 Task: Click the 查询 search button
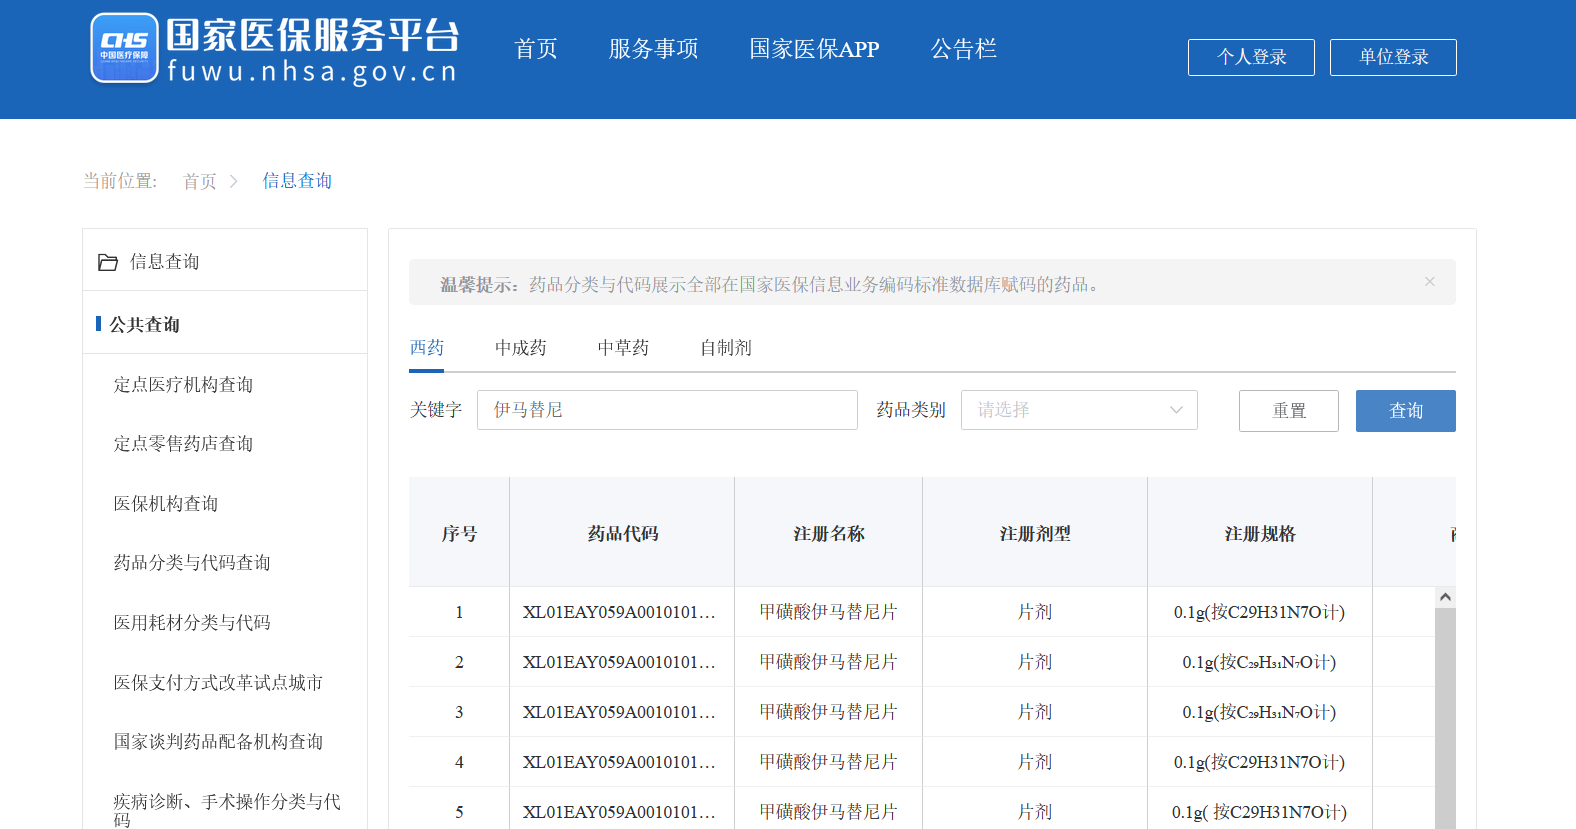coord(1405,411)
